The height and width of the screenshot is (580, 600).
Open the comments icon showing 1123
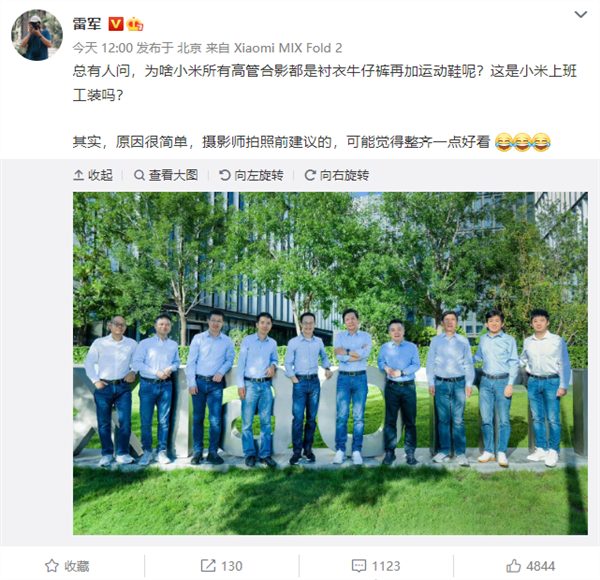[x=359, y=566]
